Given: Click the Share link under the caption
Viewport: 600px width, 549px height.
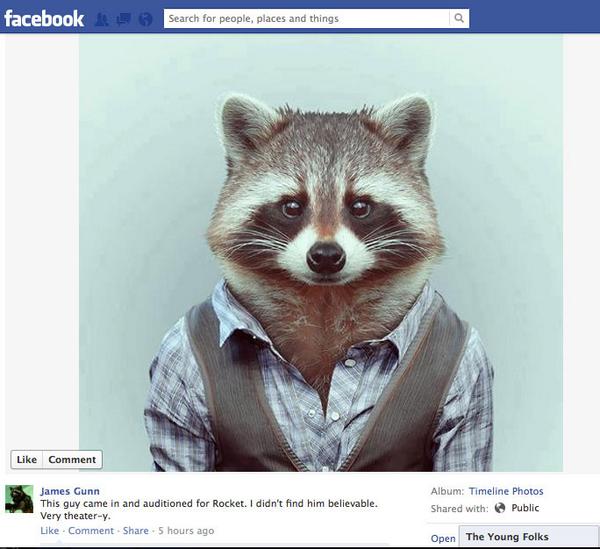Looking at the screenshot, I should [x=136, y=531].
